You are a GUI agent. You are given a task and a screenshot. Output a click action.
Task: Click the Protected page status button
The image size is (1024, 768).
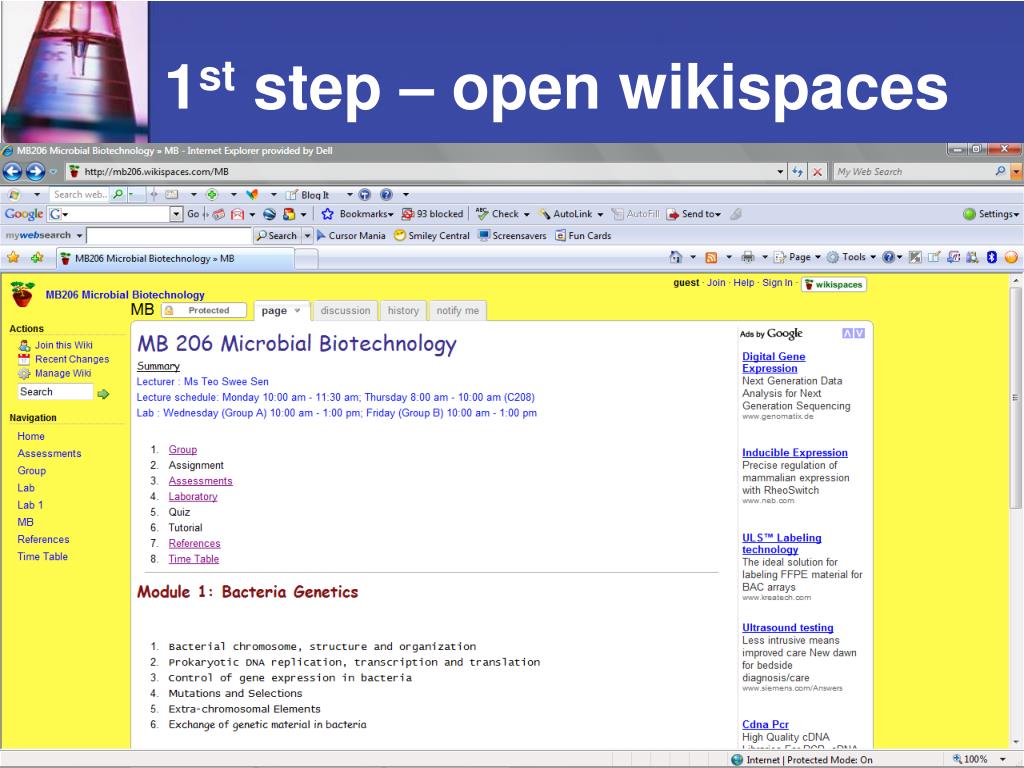(x=204, y=310)
